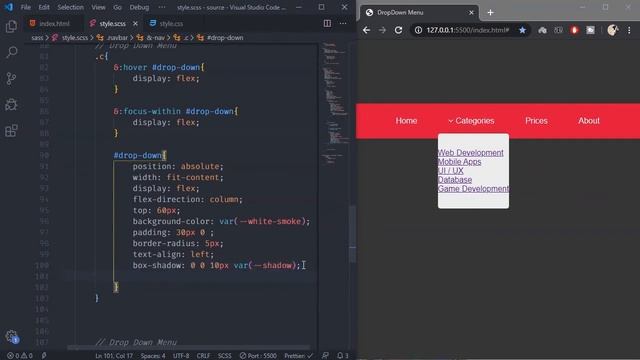Open the feedback icon in status bar
The height and width of the screenshot is (360, 640).
click(x=325, y=356)
